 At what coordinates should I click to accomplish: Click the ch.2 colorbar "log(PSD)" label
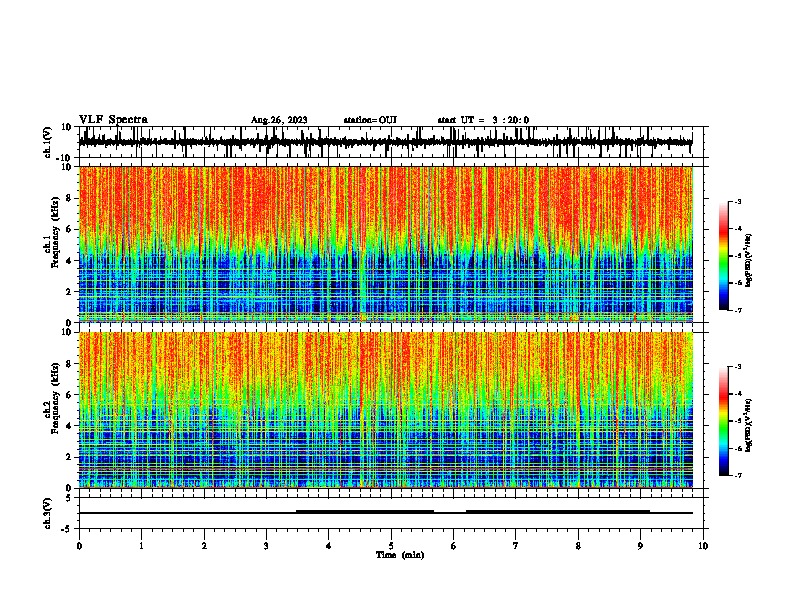(749, 426)
